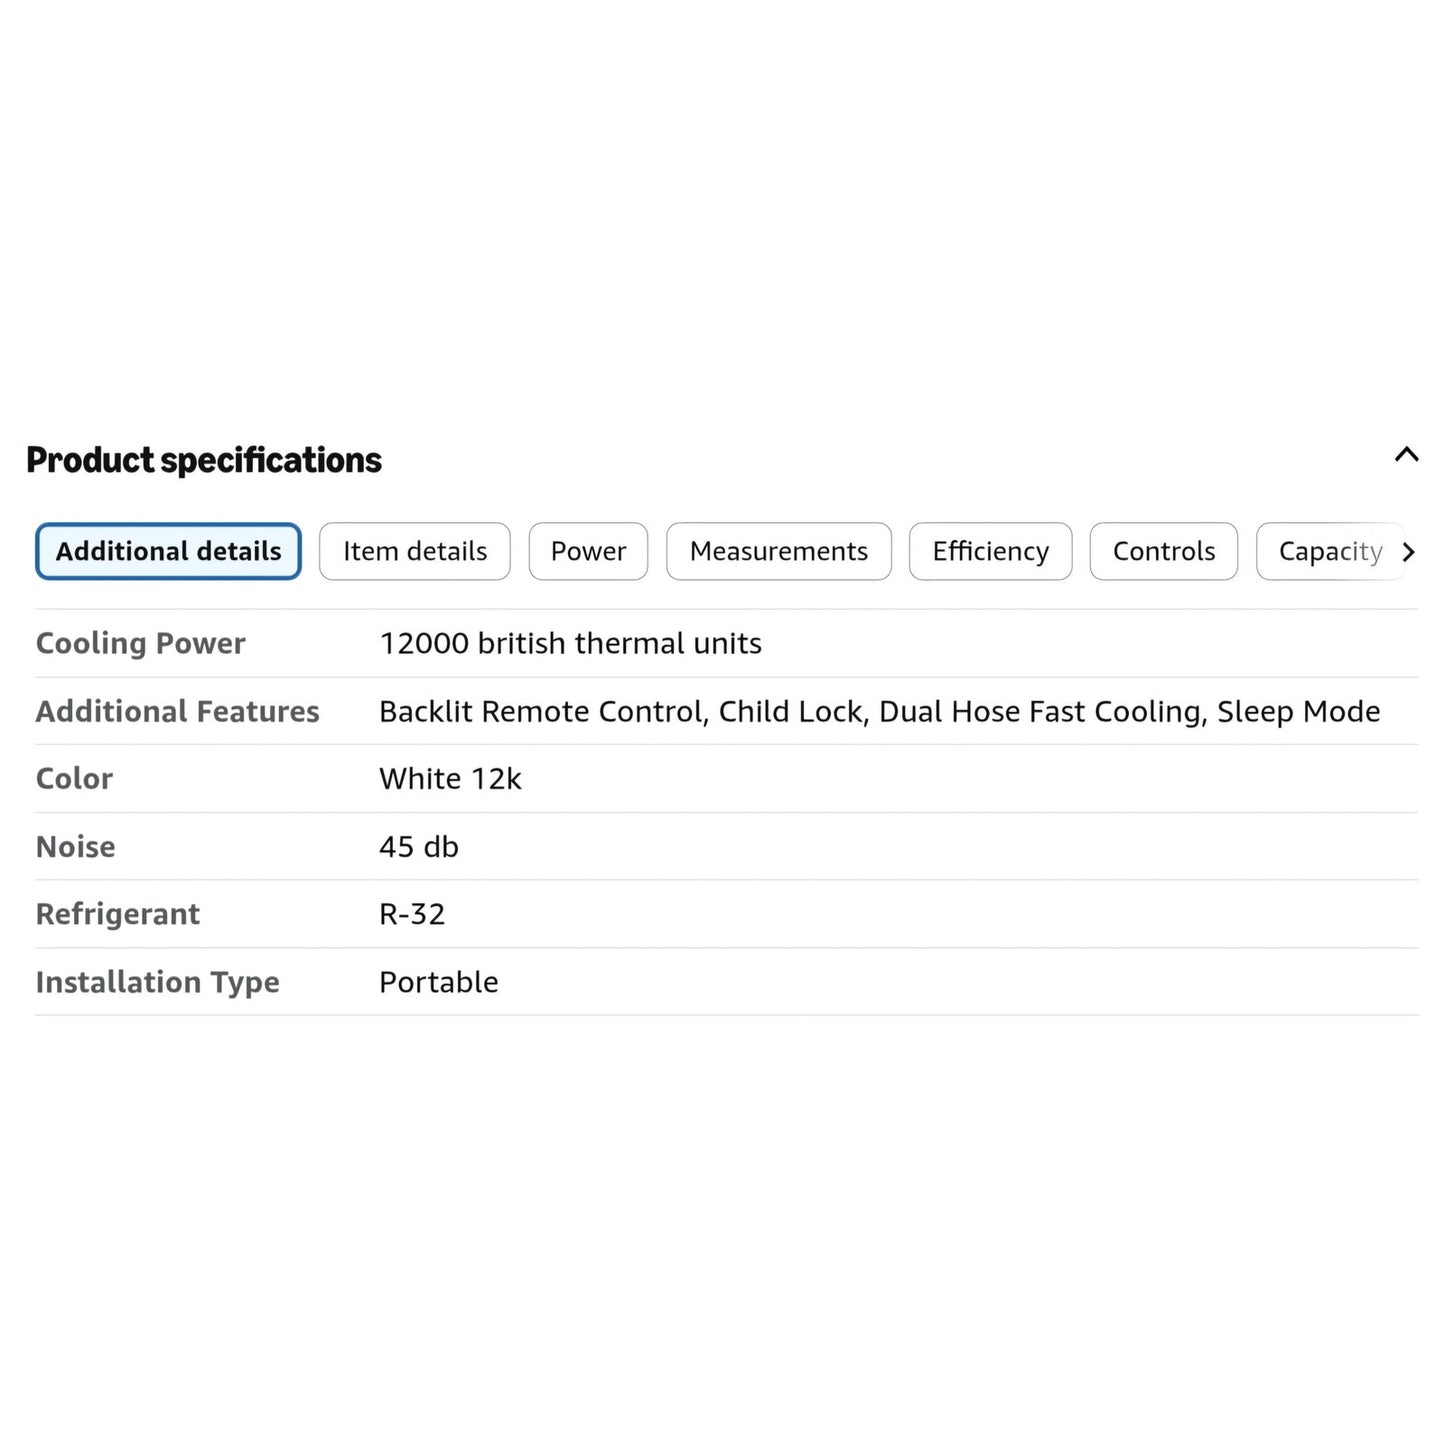
Task: Switch to the Power tab
Action: [588, 551]
